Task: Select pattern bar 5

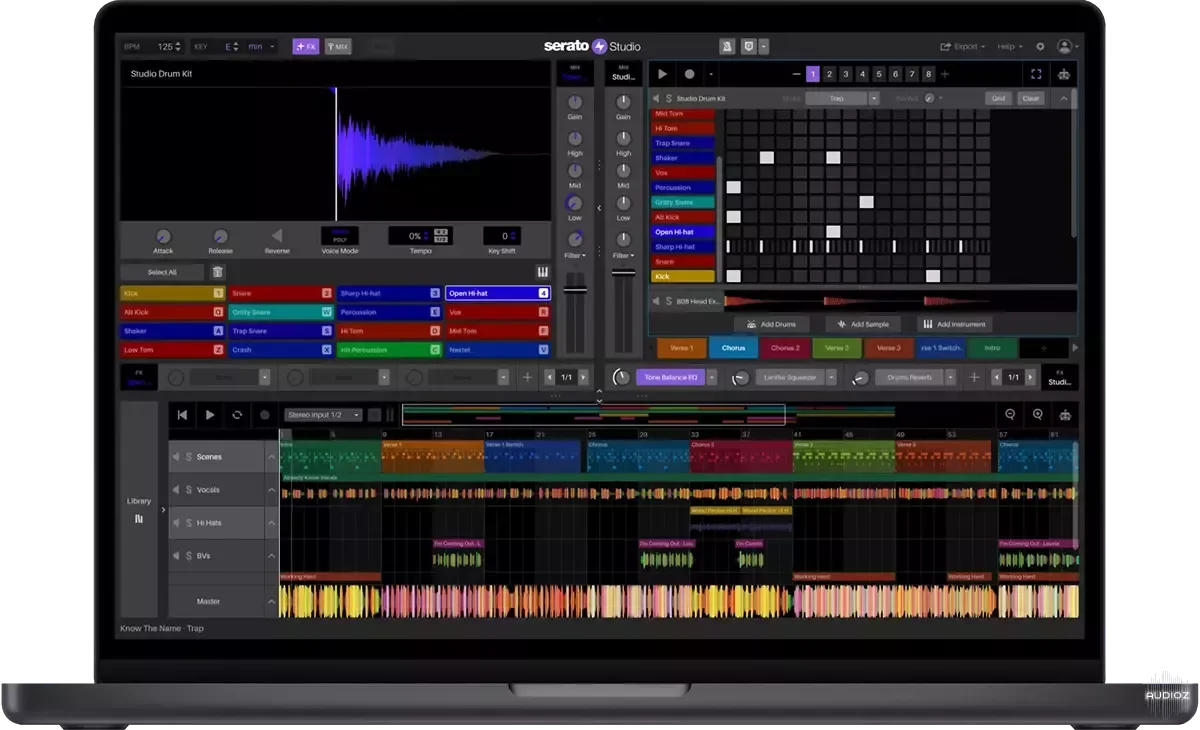Action: point(879,74)
